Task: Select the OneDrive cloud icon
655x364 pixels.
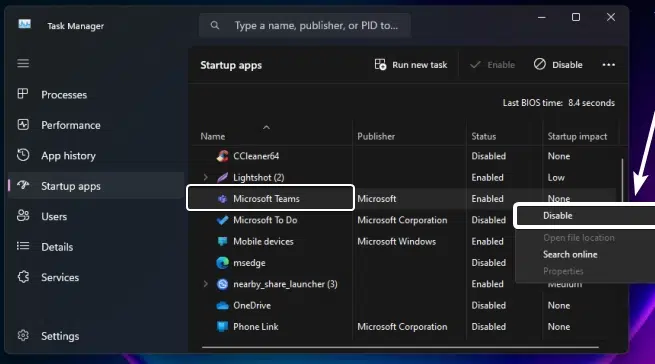Action: point(223,306)
